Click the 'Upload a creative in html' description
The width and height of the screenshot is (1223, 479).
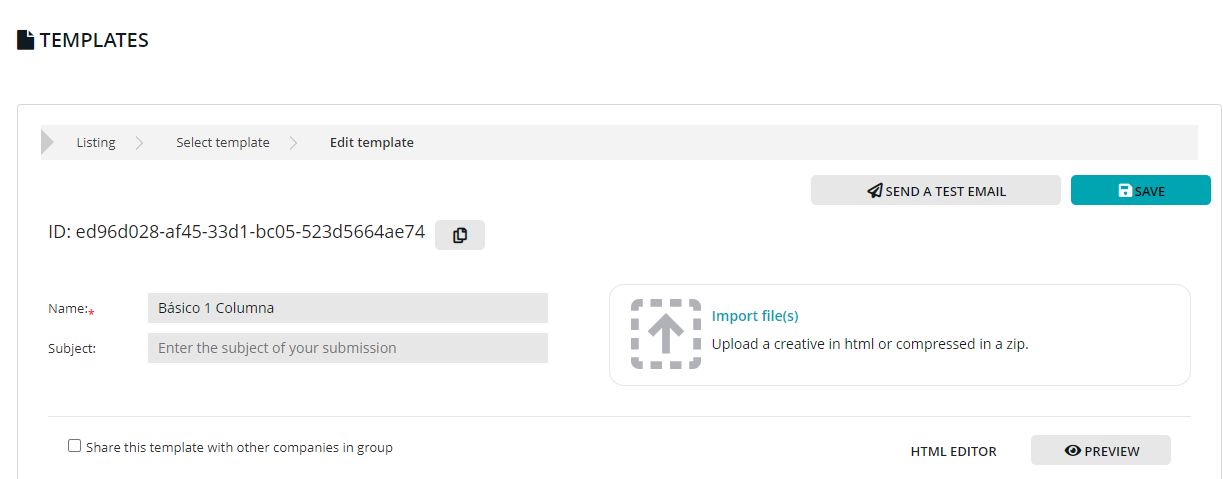[870, 344]
